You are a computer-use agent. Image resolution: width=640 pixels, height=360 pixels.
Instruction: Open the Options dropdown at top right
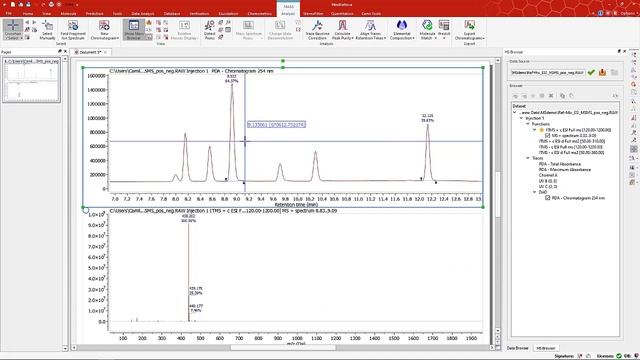pos(627,13)
